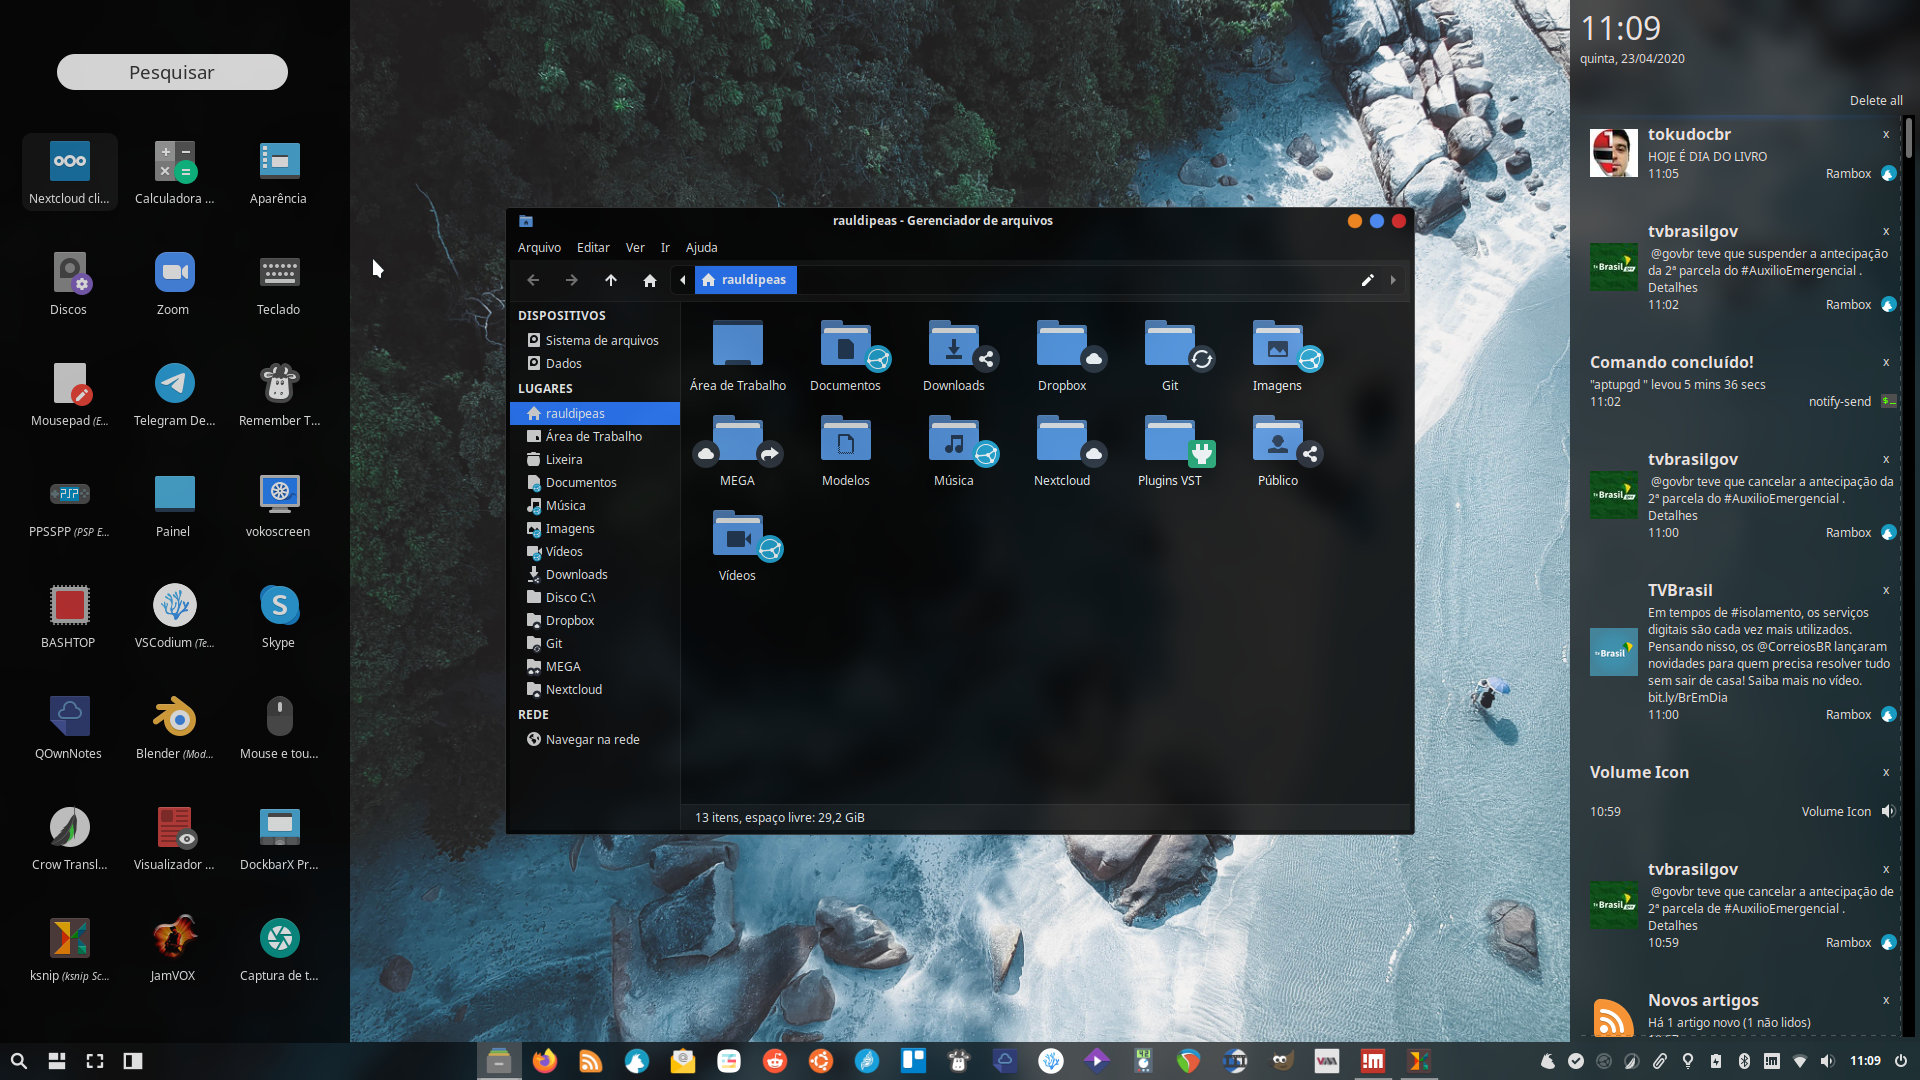Toggle volume icon in system tray

[1827, 1061]
